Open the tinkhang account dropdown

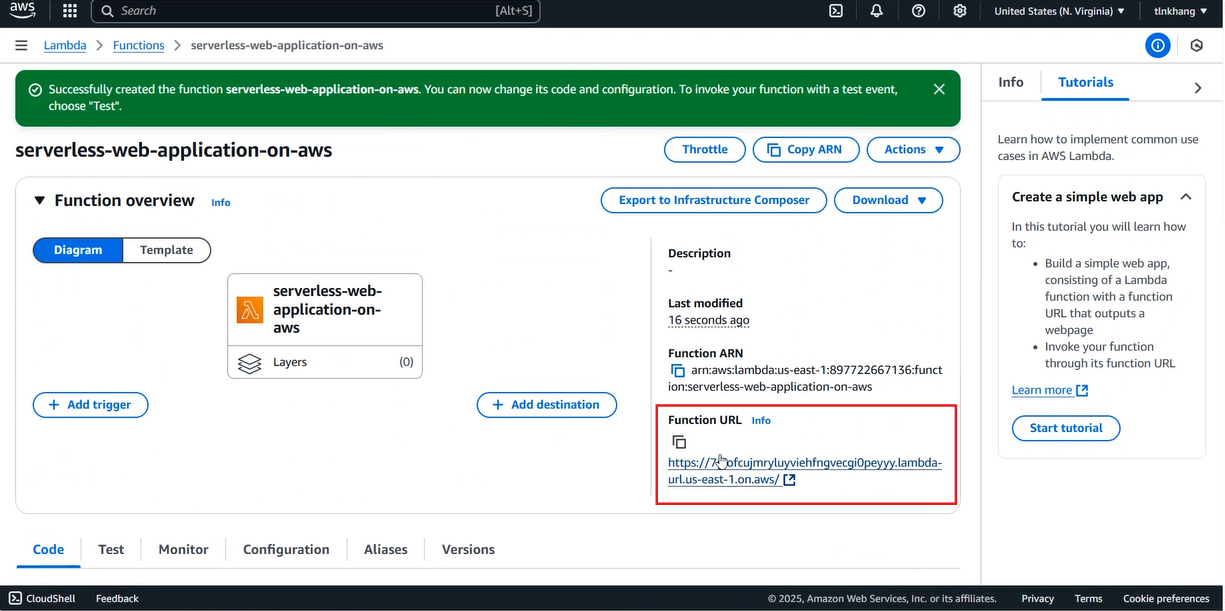click(x=1182, y=11)
